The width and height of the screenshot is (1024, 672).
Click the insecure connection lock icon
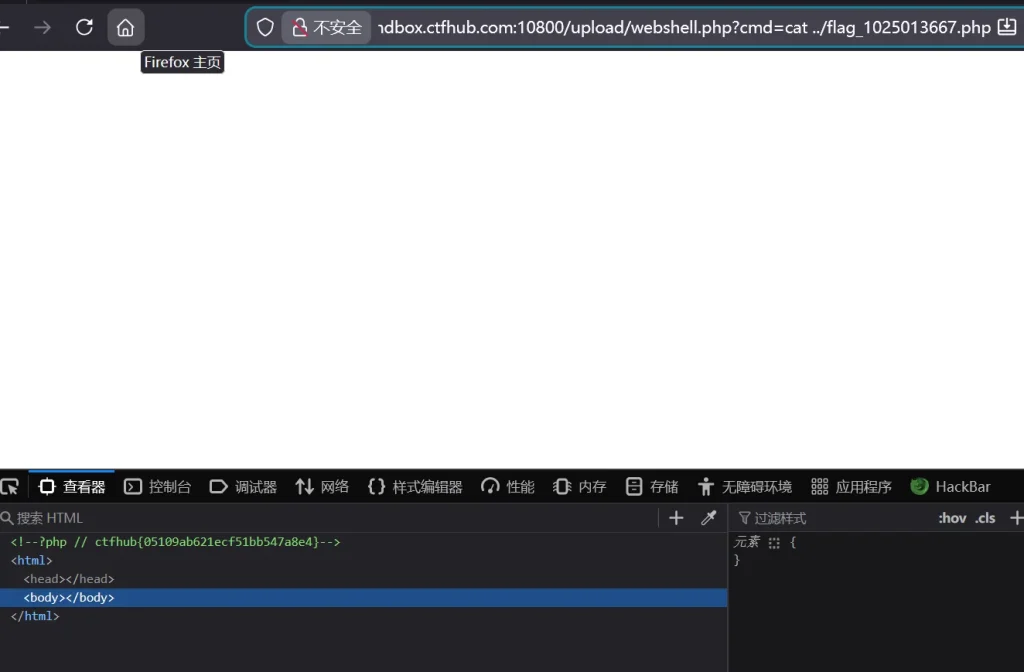(299, 28)
